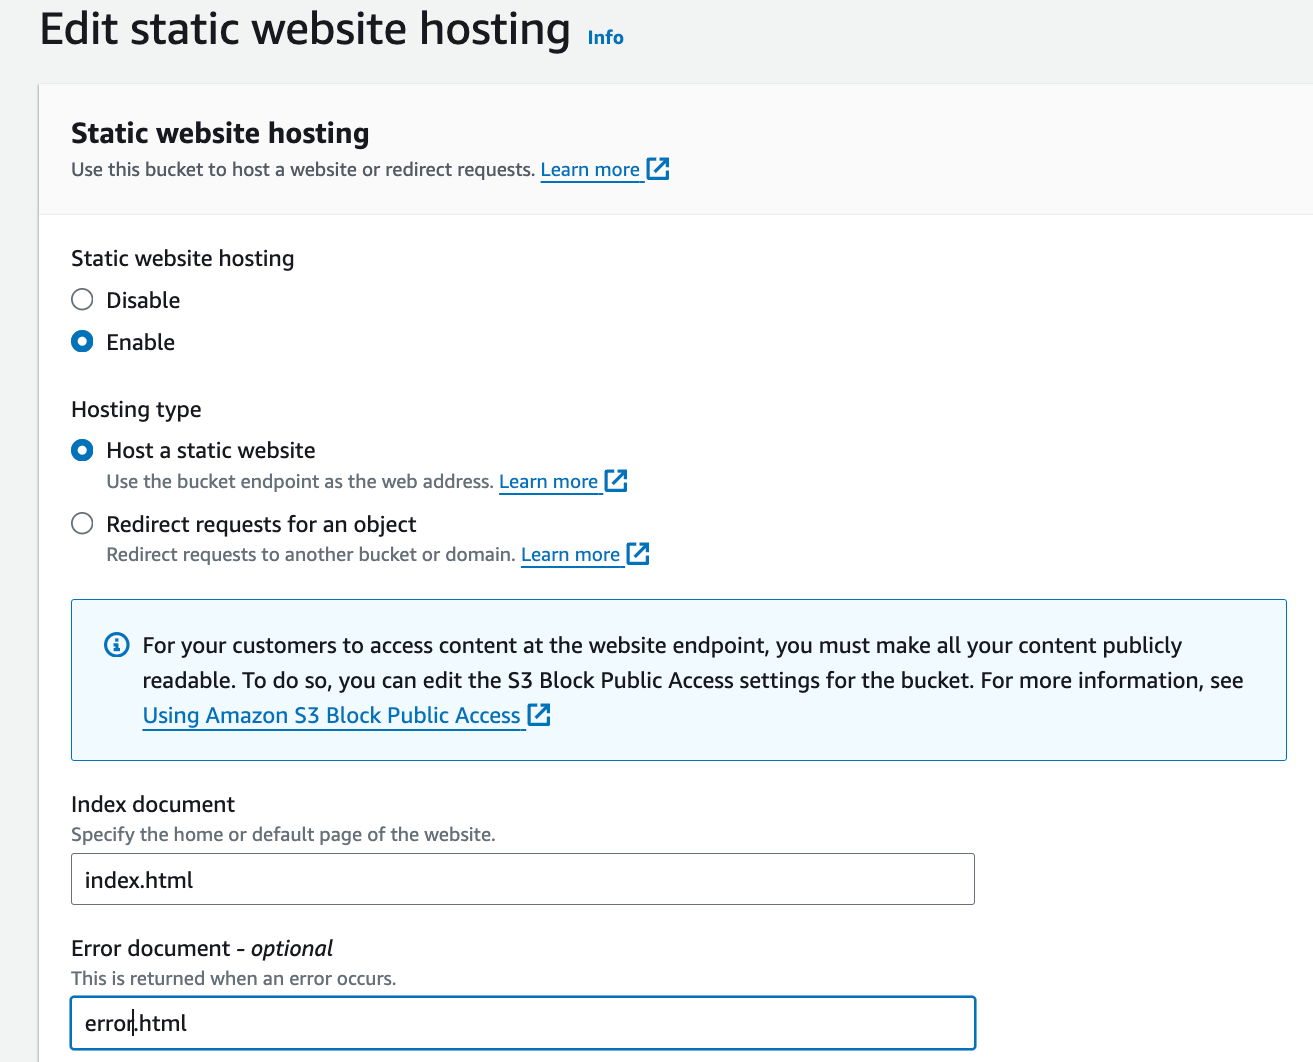
Task: Choose Redirect requests for an object option
Action: pyautogui.click(x=83, y=524)
